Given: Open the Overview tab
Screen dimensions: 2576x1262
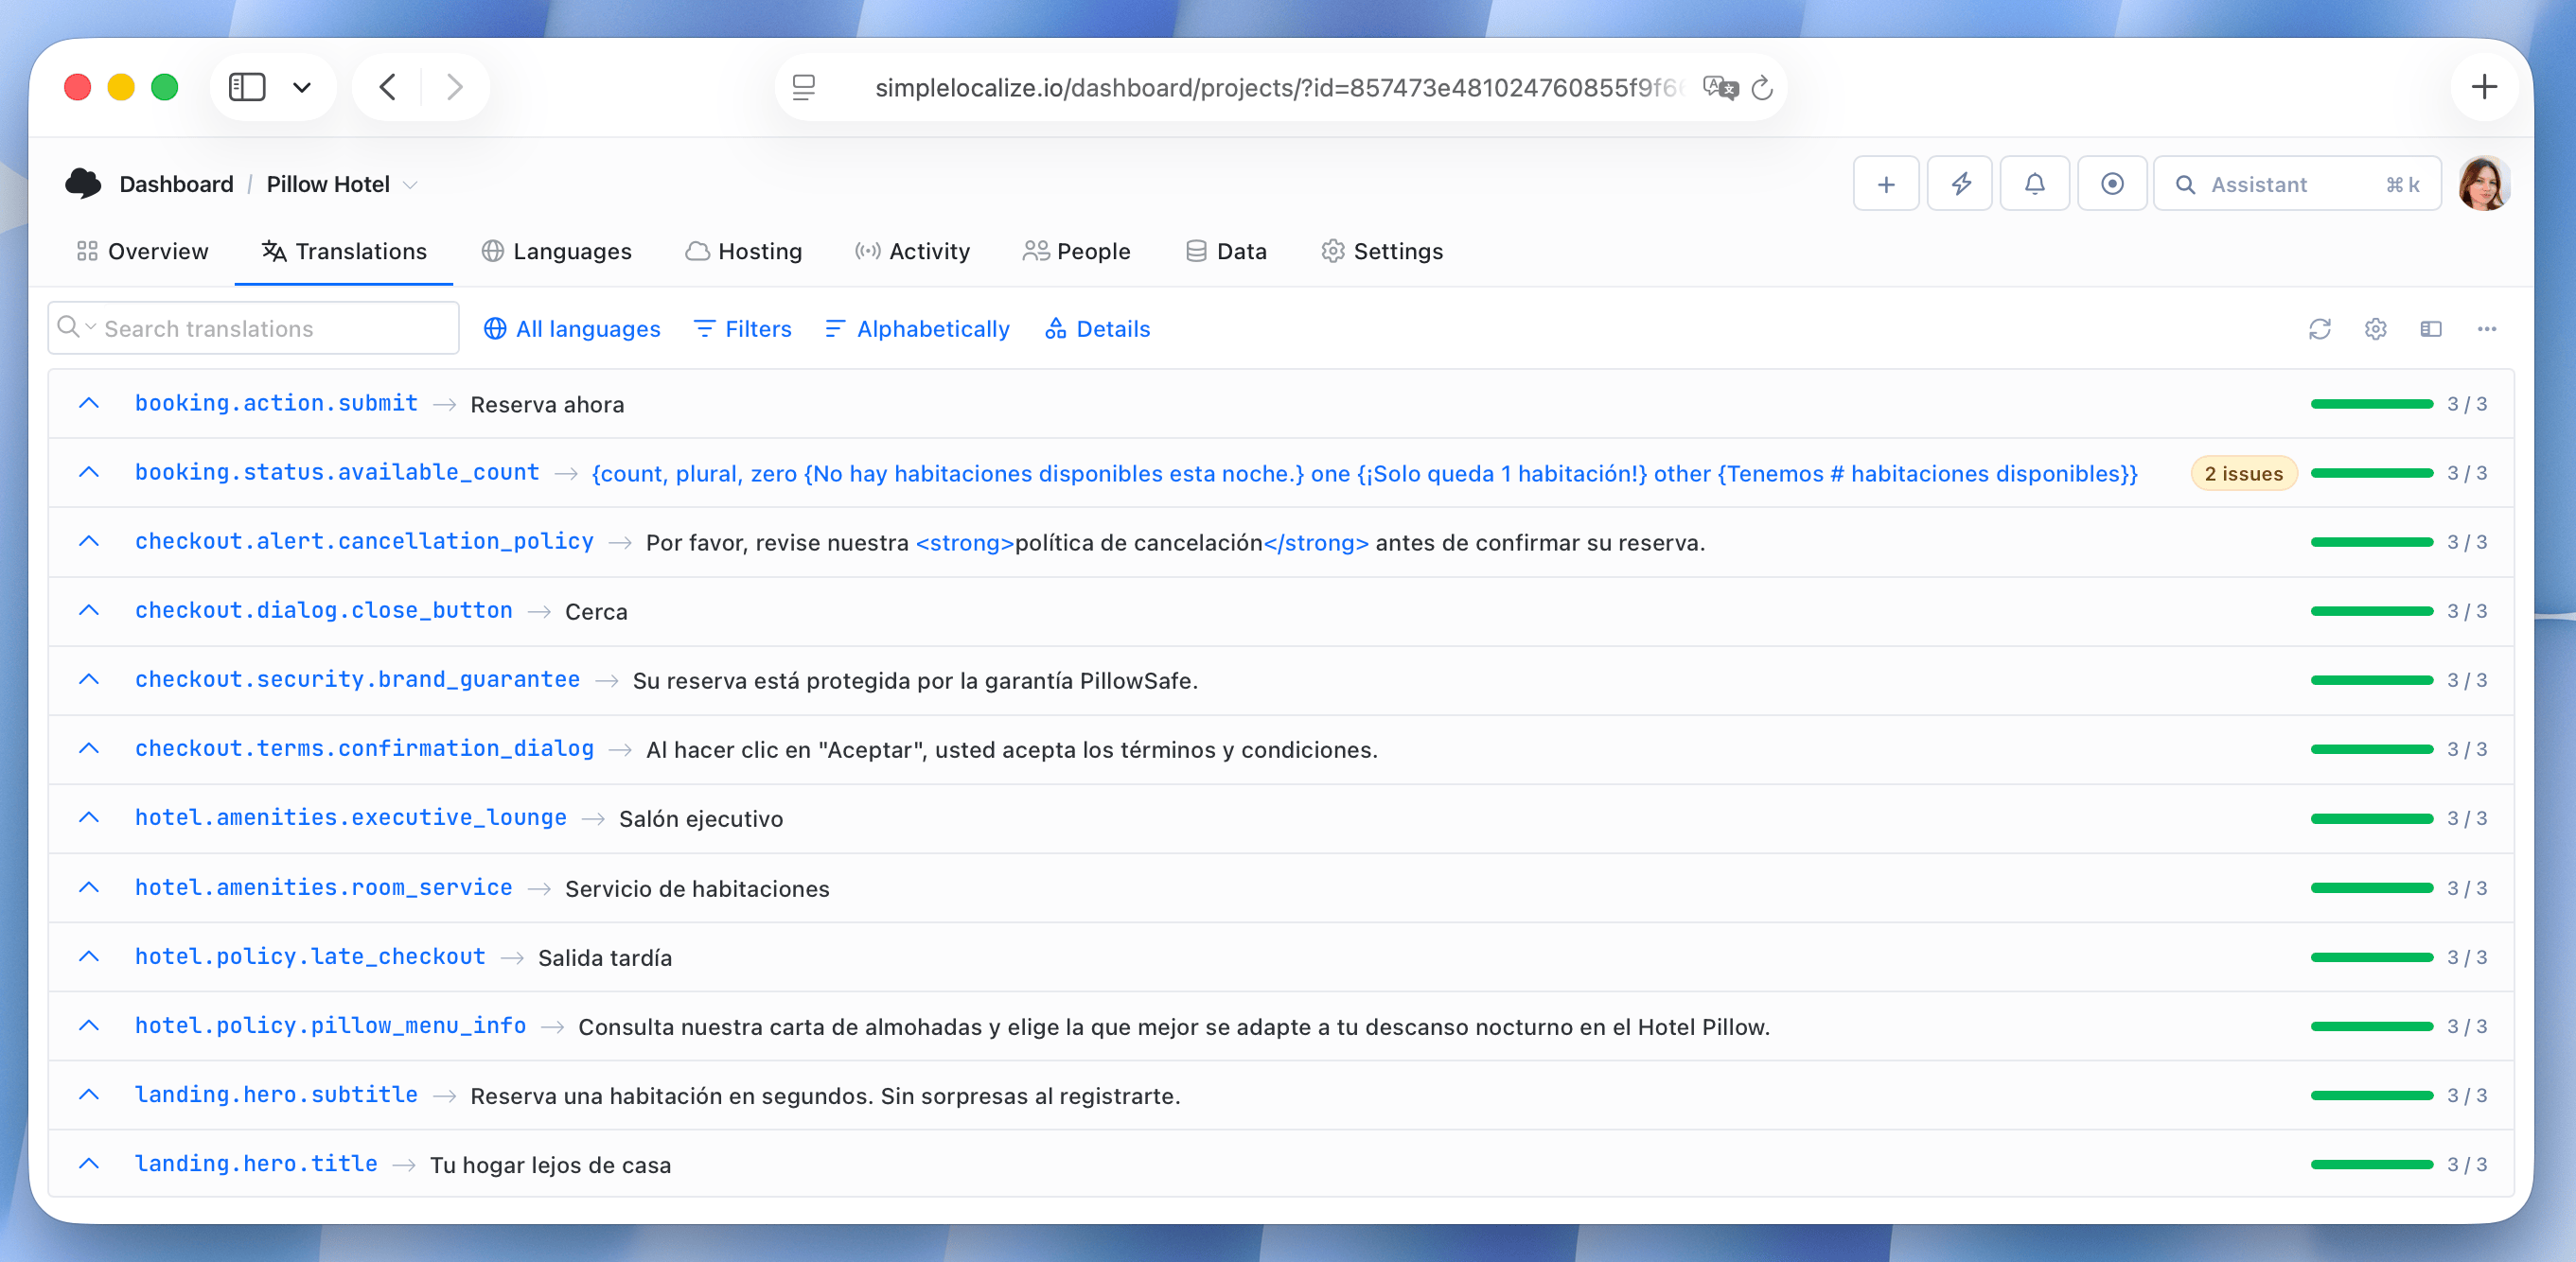Looking at the screenshot, I should [x=143, y=251].
